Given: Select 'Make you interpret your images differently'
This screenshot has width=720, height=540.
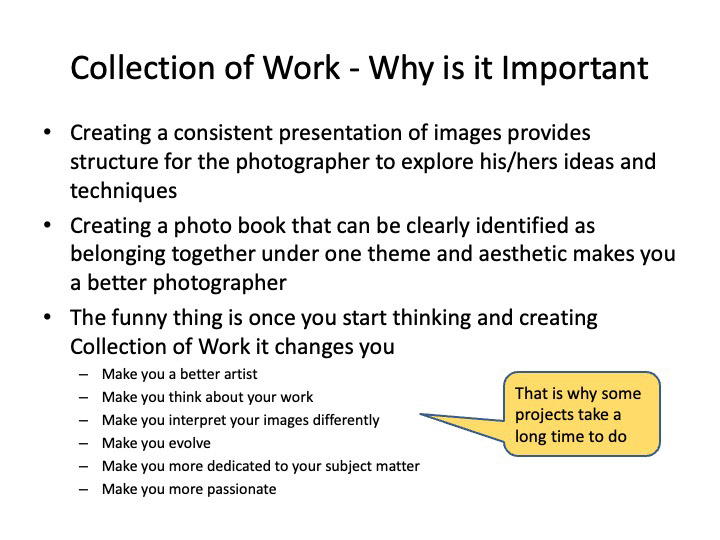Looking at the screenshot, I should click(x=241, y=420).
